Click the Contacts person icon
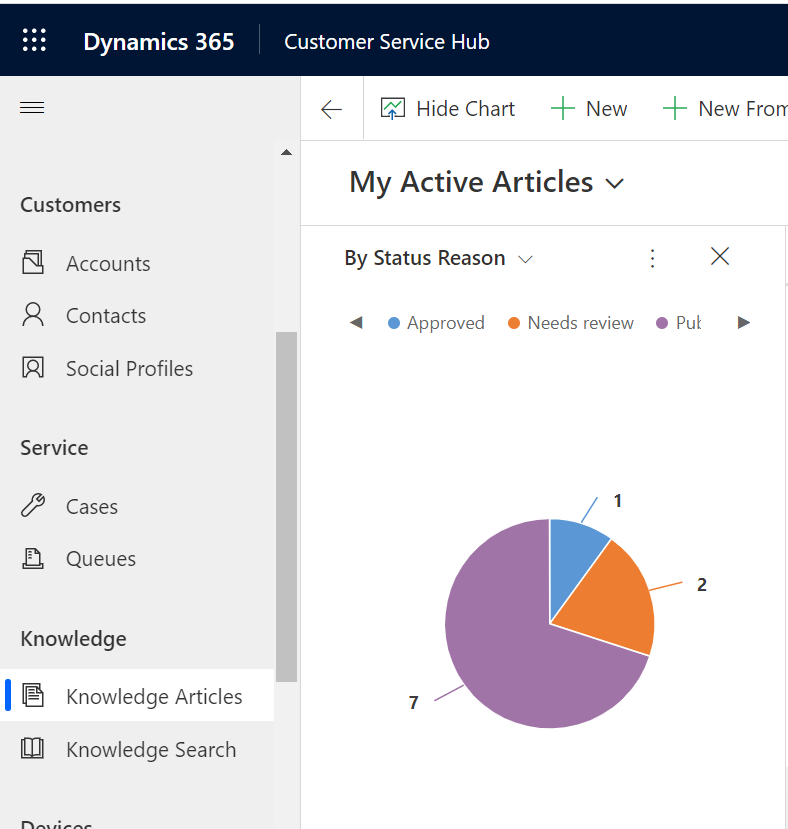This screenshot has height=829, width=788. point(33,315)
